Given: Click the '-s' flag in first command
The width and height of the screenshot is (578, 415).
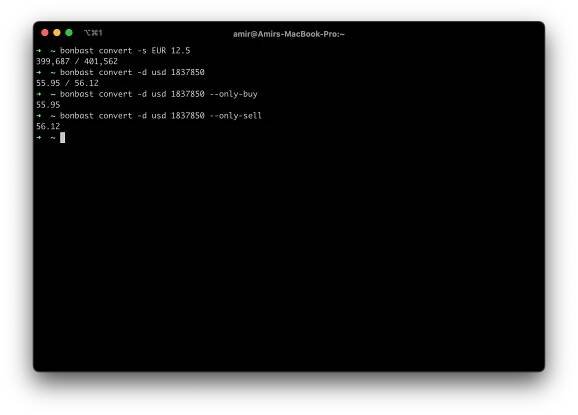Looking at the screenshot, I should (x=142, y=50).
